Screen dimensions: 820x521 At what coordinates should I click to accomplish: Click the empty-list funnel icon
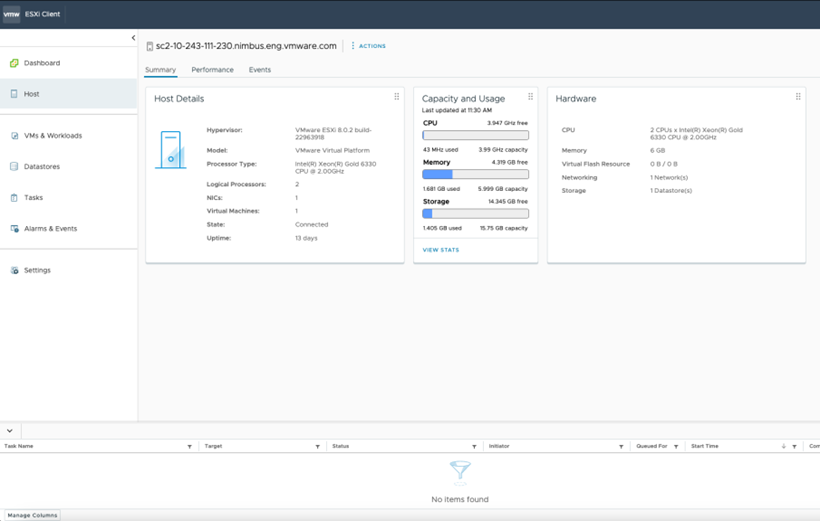pyautogui.click(x=460, y=472)
